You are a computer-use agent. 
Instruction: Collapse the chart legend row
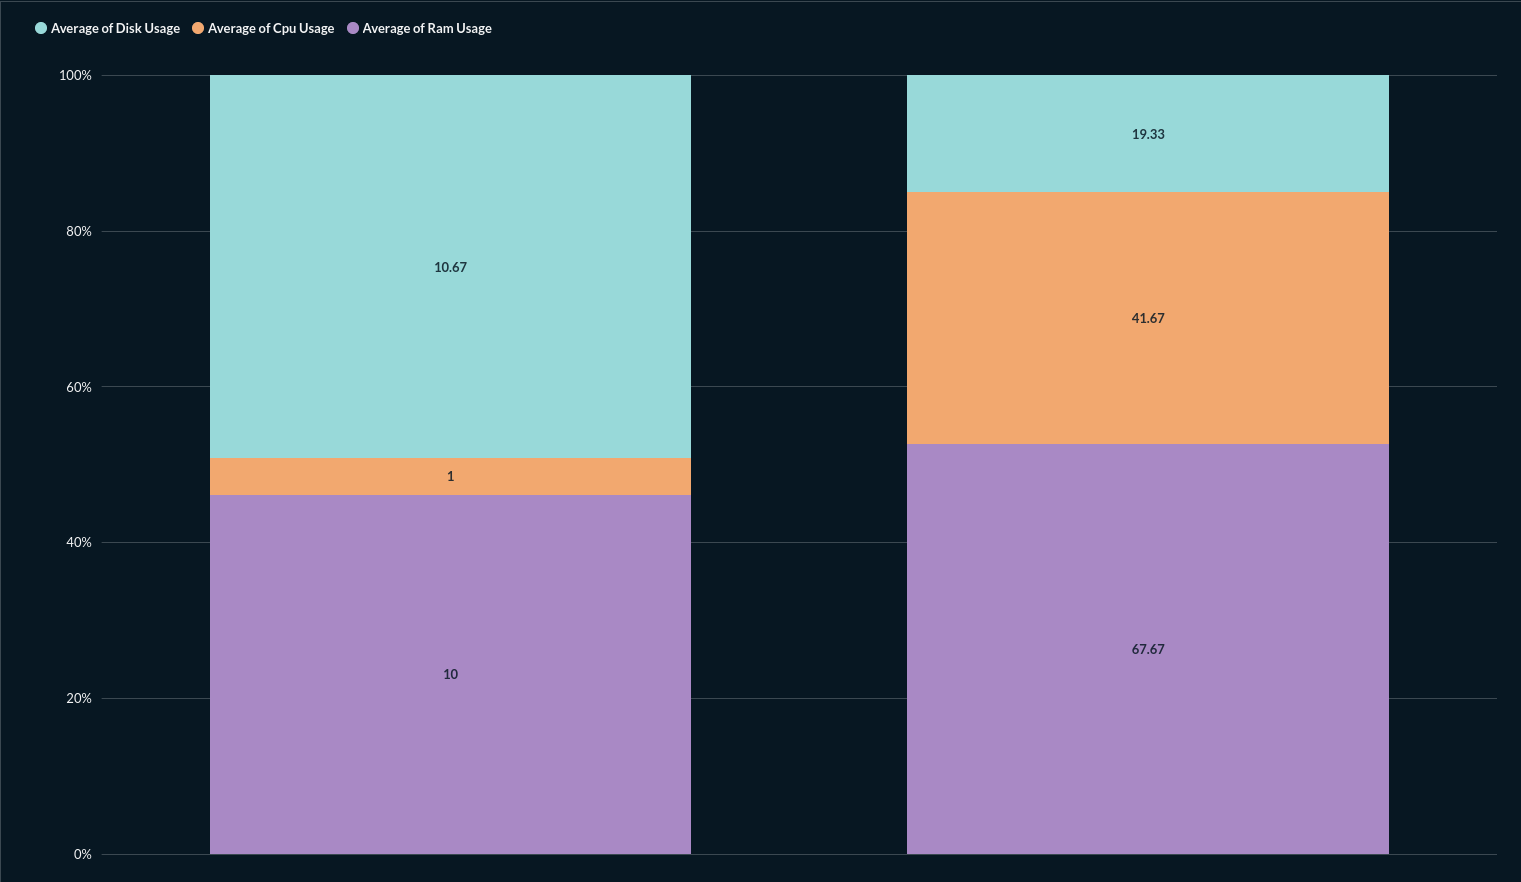(x=265, y=27)
